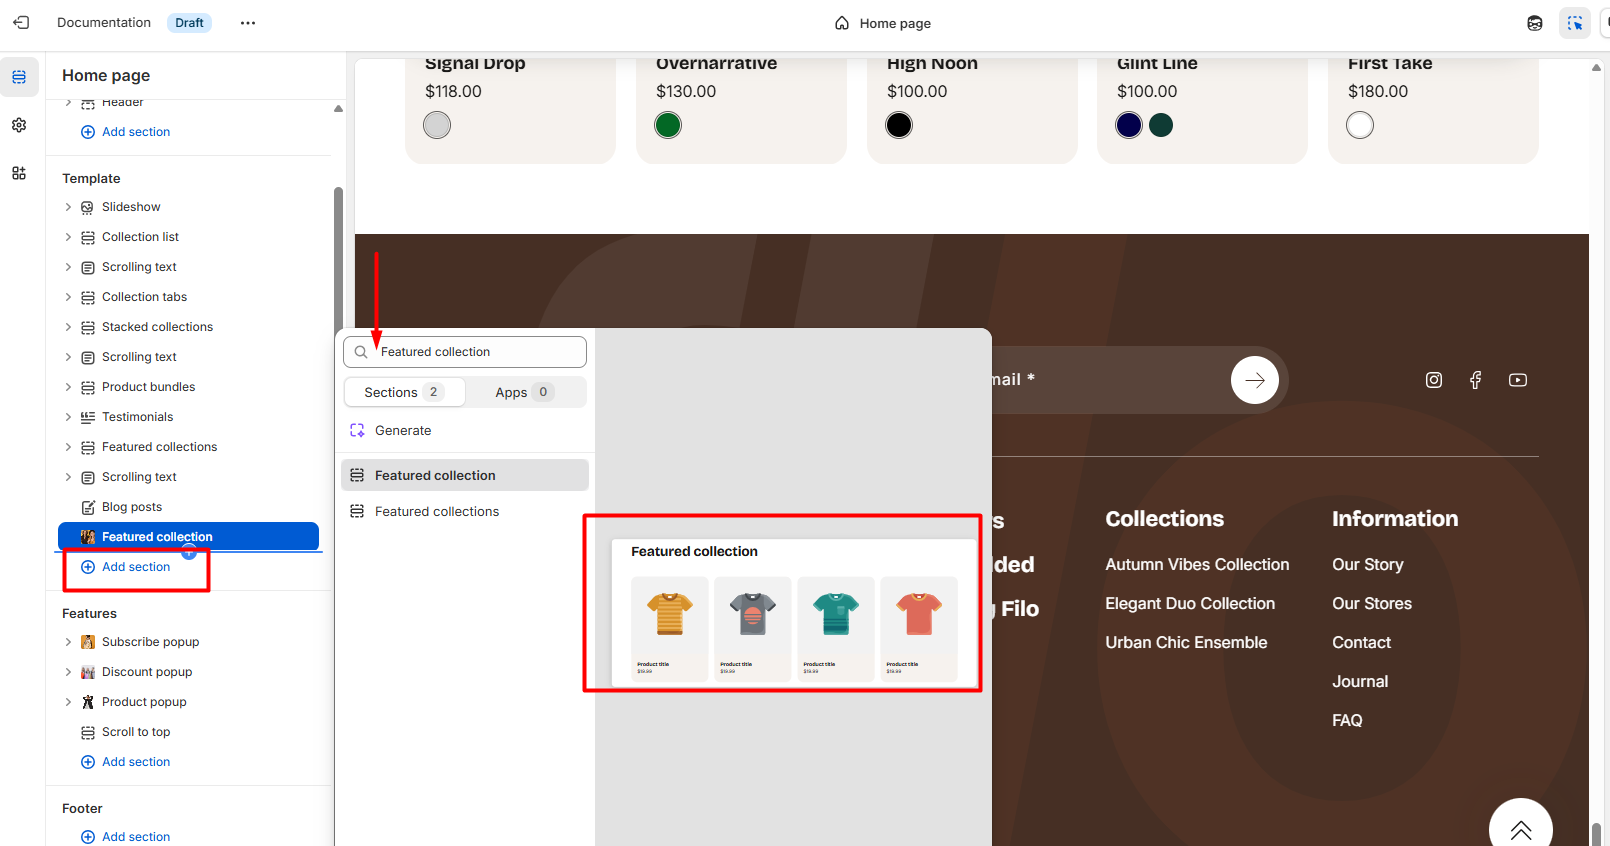
Task: Click the search magnifier icon
Action: click(361, 352)
